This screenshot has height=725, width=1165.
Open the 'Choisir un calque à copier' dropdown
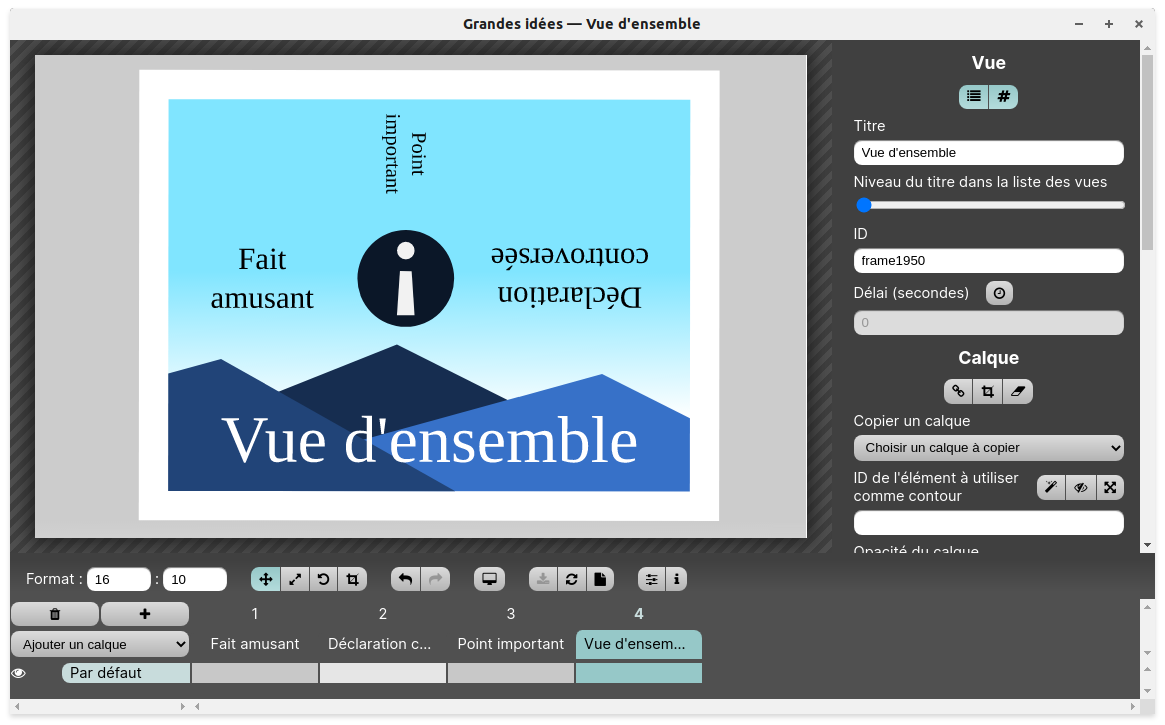pyautogui.click(x=988, y=447)
